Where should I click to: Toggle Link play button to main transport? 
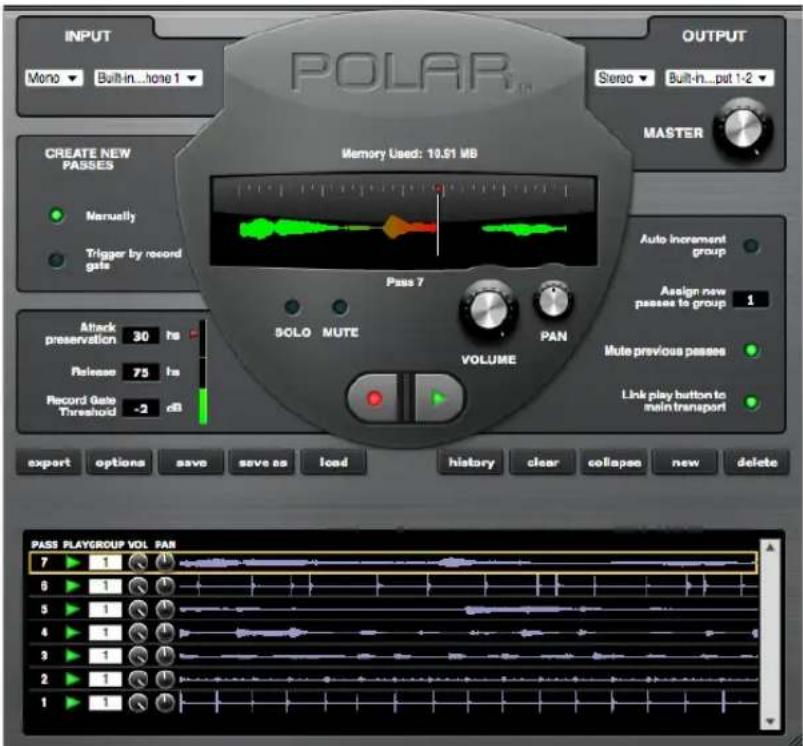[751, 402]
